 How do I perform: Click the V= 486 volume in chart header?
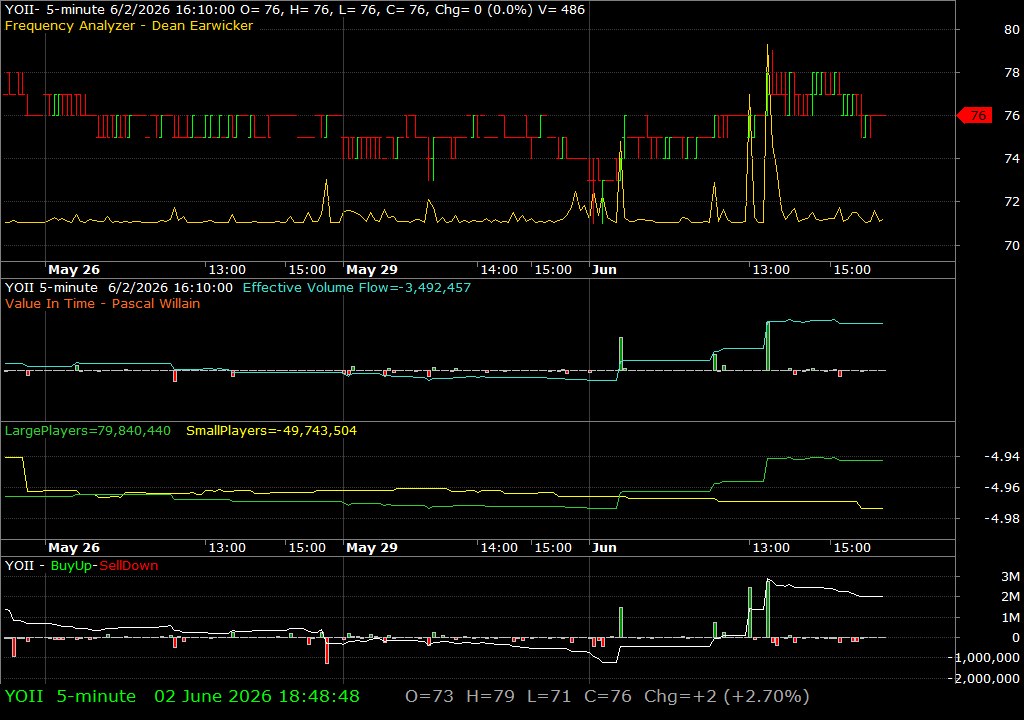(x=561, y=10)
